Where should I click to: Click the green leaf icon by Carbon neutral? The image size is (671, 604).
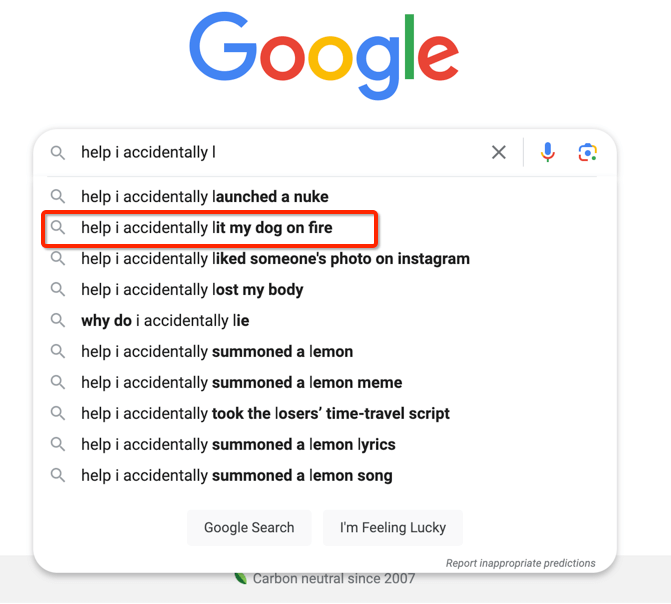click(x=241, y=578)
